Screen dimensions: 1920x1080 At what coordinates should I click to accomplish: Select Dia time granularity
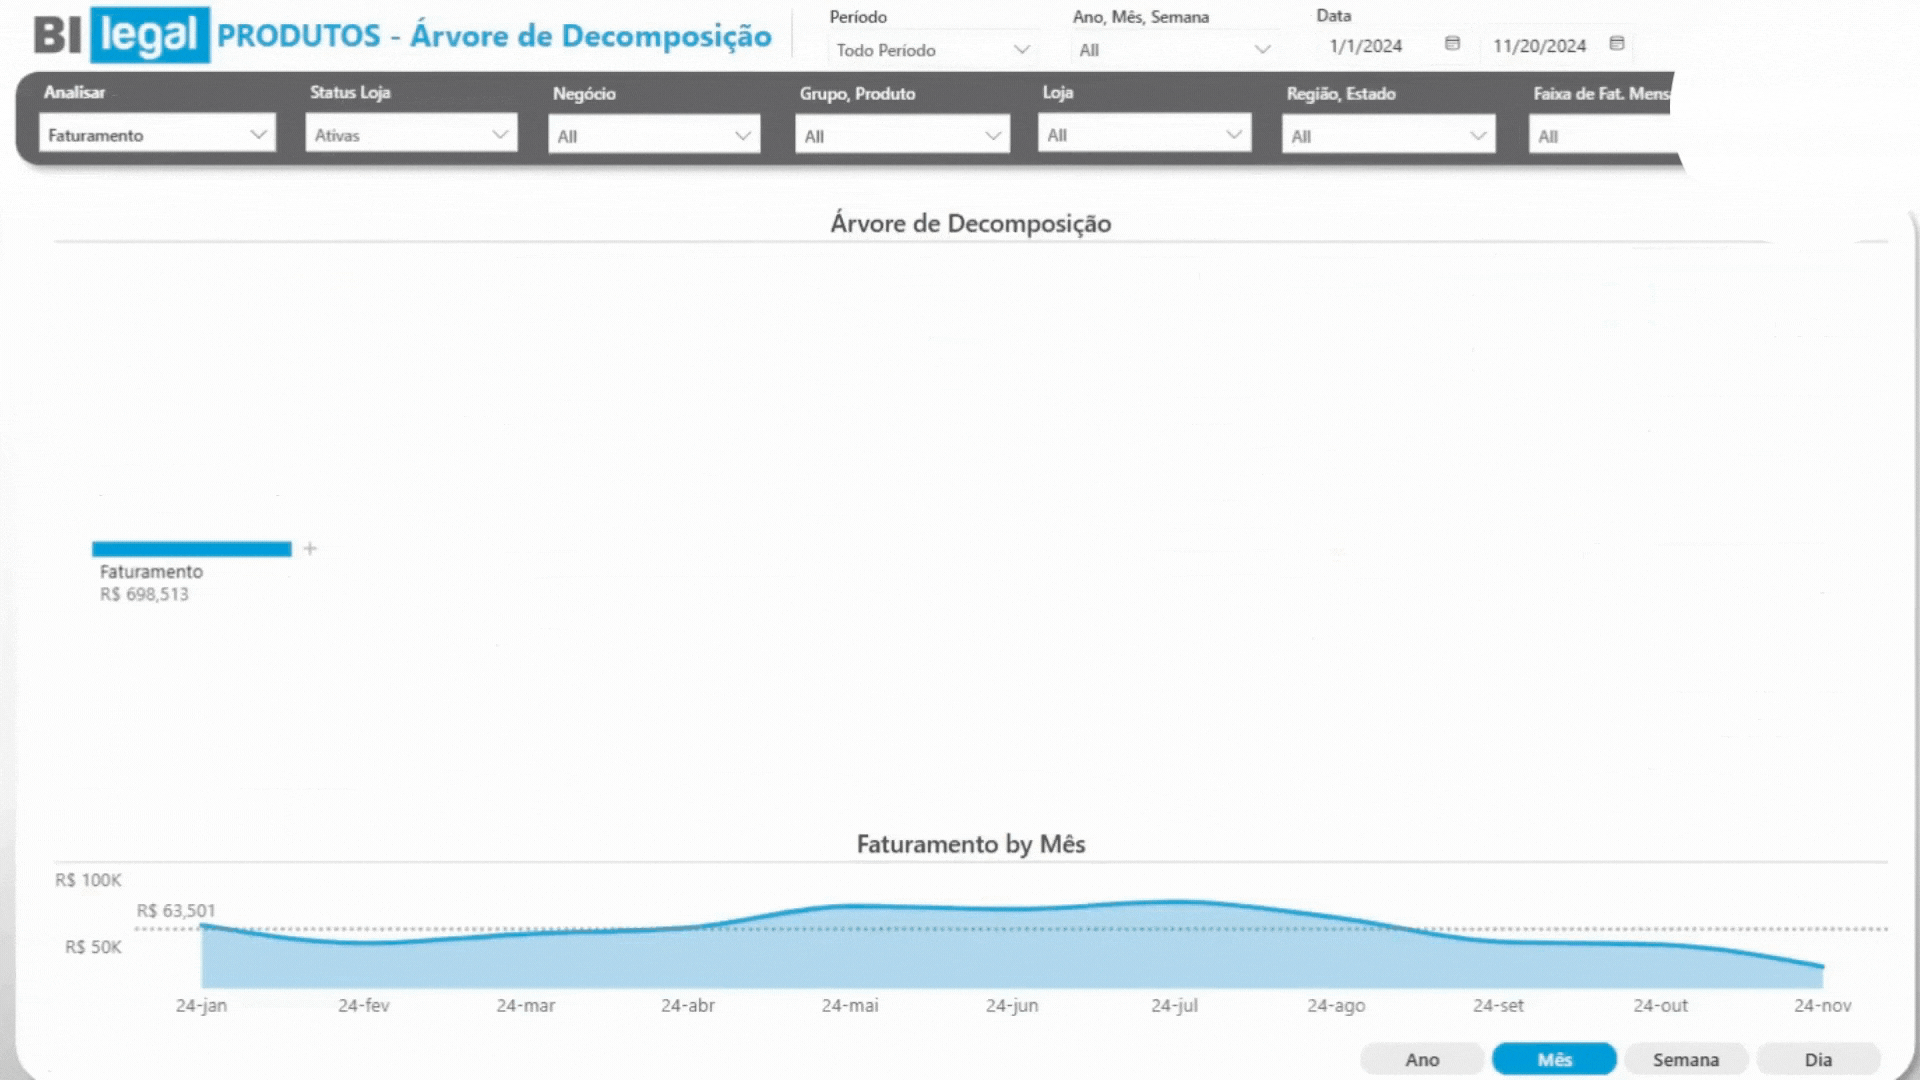(x=1817, y=1059)
